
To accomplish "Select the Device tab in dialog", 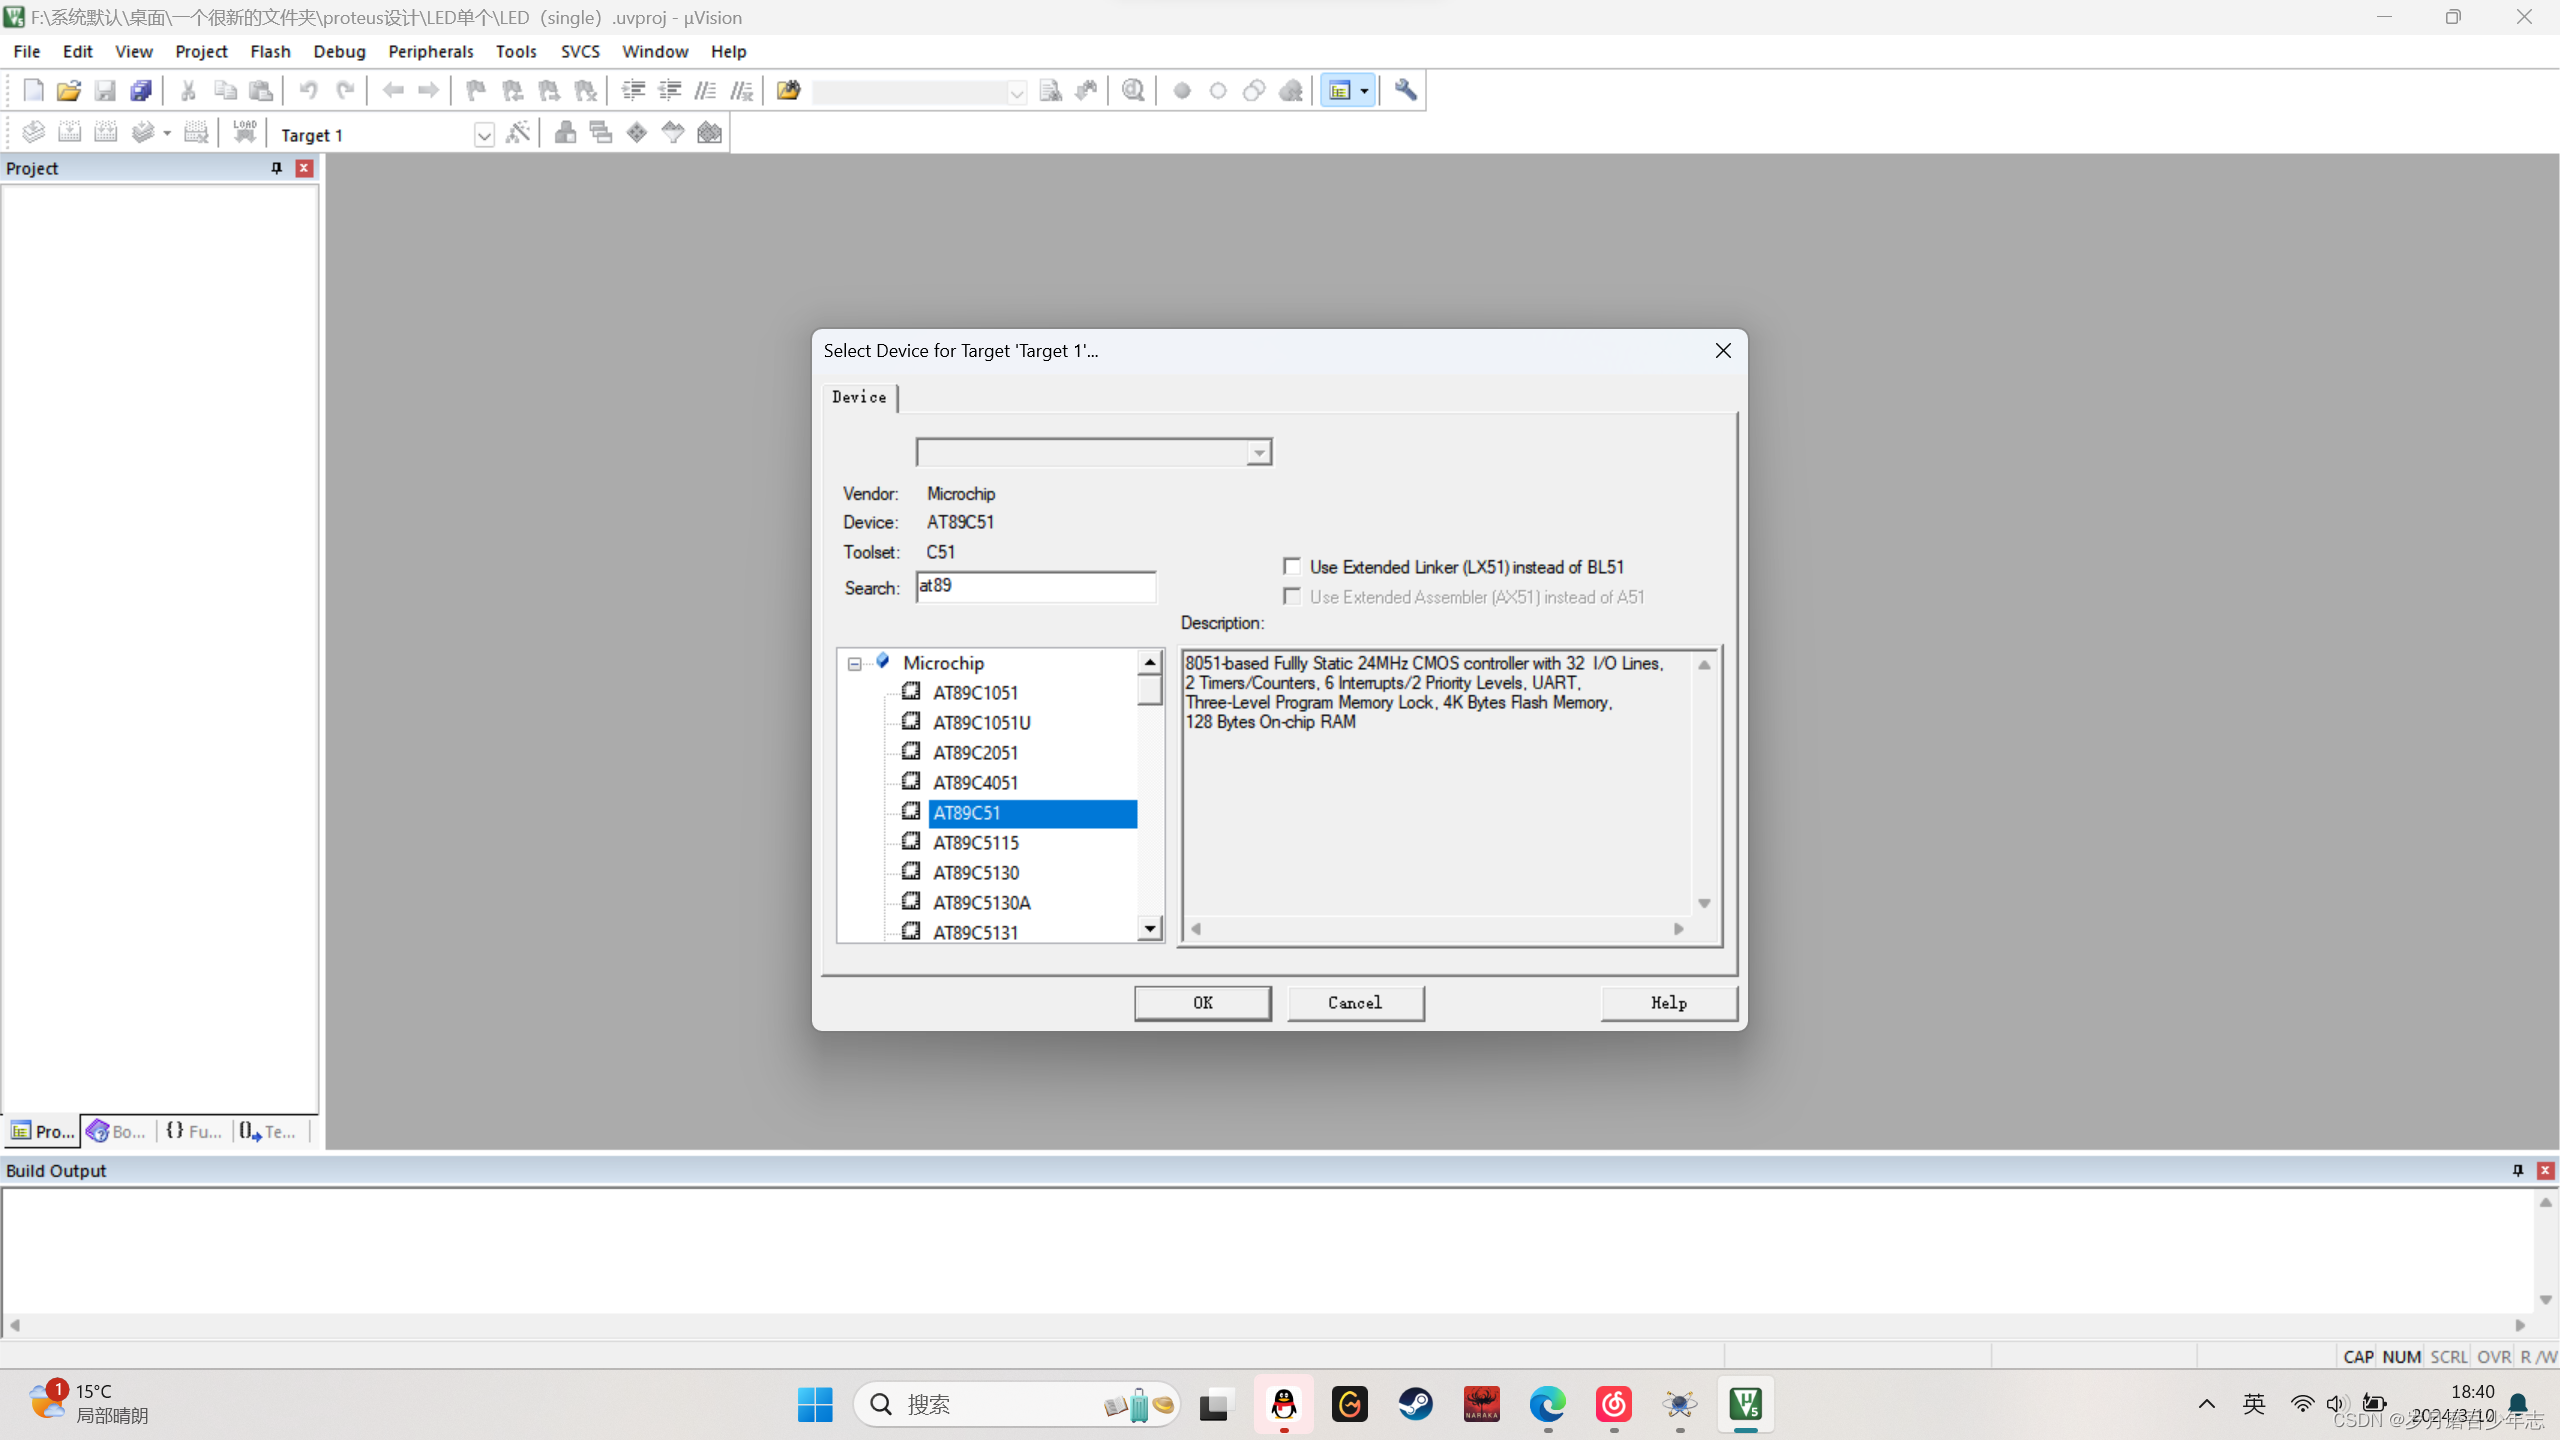I will point(859,397).
